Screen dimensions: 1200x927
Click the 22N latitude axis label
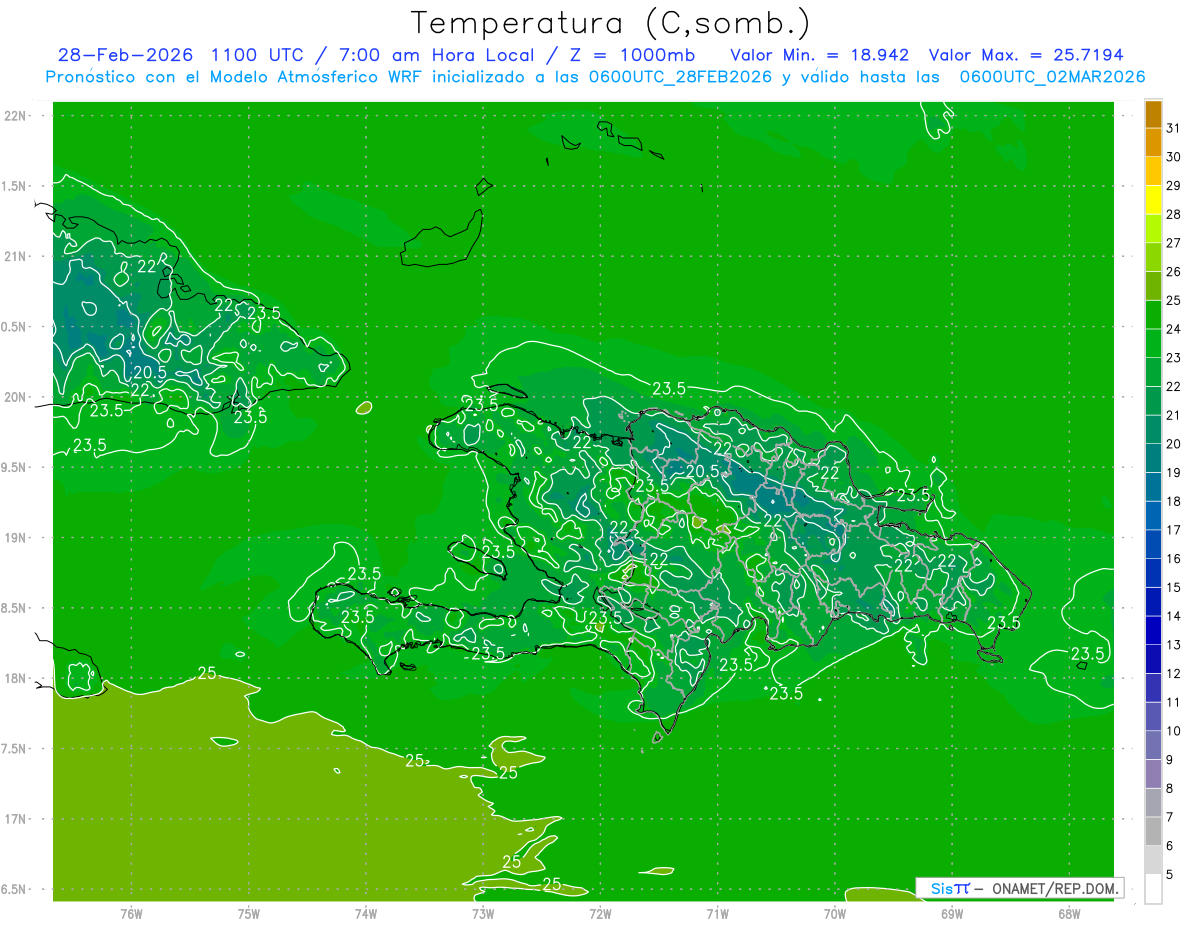[x=17, y=116]
